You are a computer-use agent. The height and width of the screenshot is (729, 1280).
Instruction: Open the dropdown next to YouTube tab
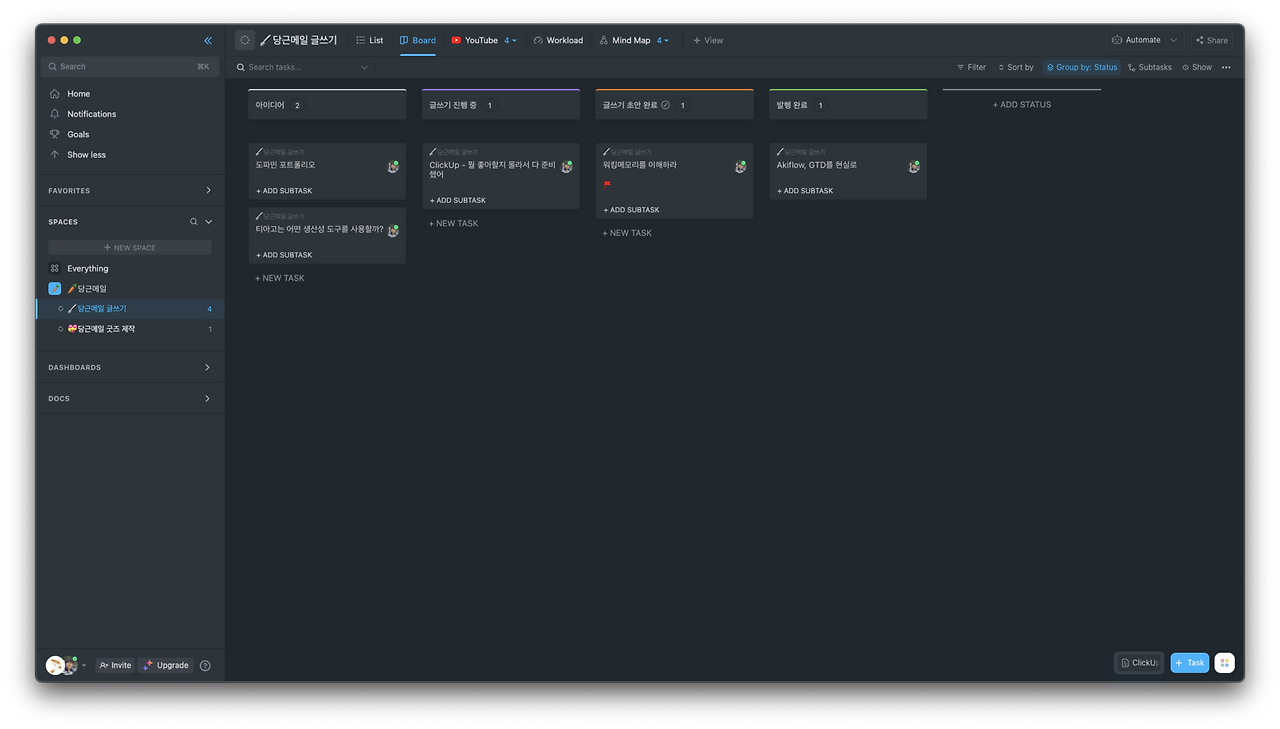tap(510, 41)
